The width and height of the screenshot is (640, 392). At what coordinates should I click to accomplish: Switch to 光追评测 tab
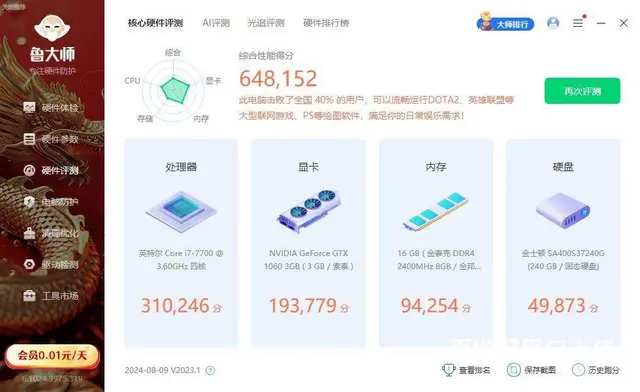point(266,23)
